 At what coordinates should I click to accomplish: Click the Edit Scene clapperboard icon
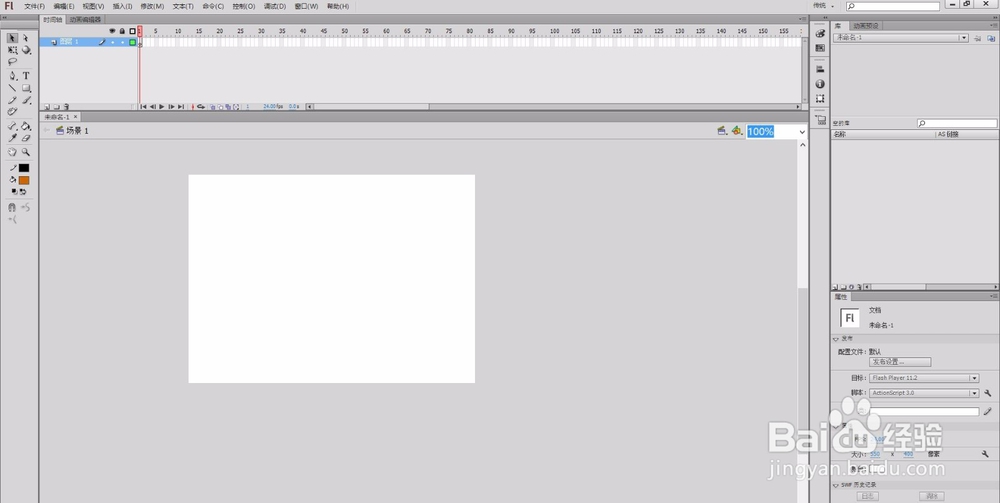(722, 131)
